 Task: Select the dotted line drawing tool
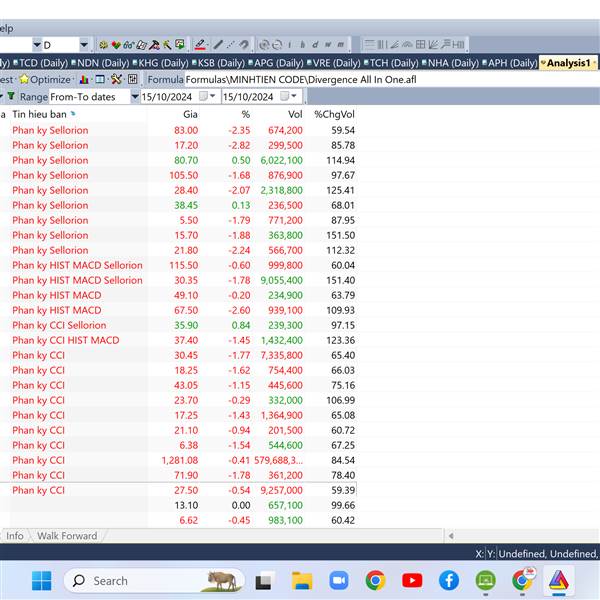click(x=231, y=45)
